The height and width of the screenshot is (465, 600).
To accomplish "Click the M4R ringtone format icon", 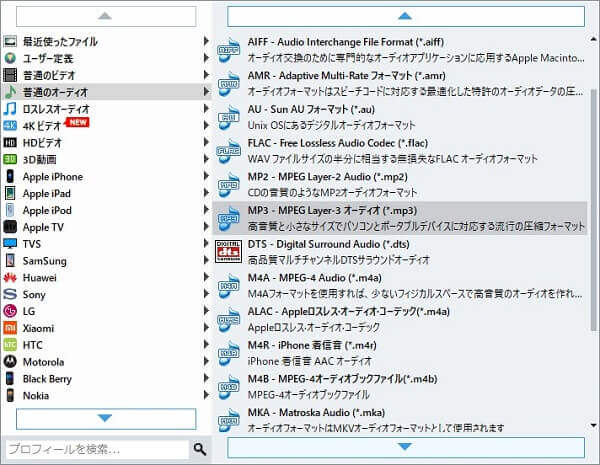I will click(x=228, y=353).
